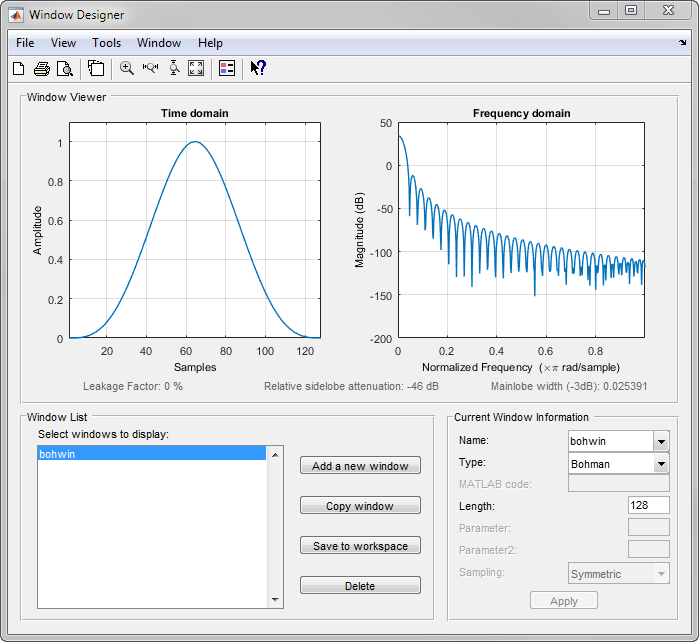Open Print Preview from the toolbar
This screenshot has width=699, height=642.
[x=65, y=68]
